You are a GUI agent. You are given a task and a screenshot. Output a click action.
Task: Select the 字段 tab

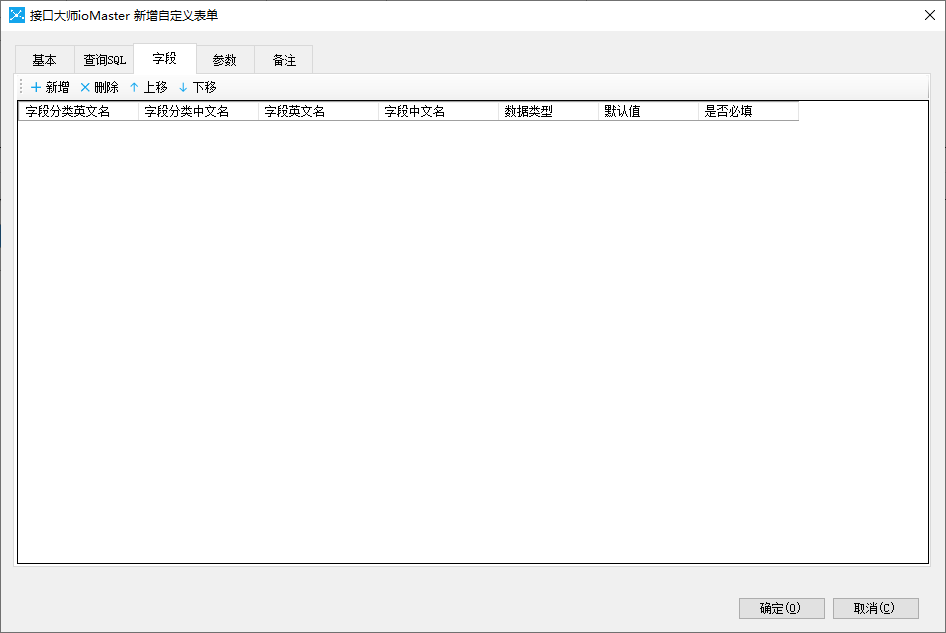[165, 59]
